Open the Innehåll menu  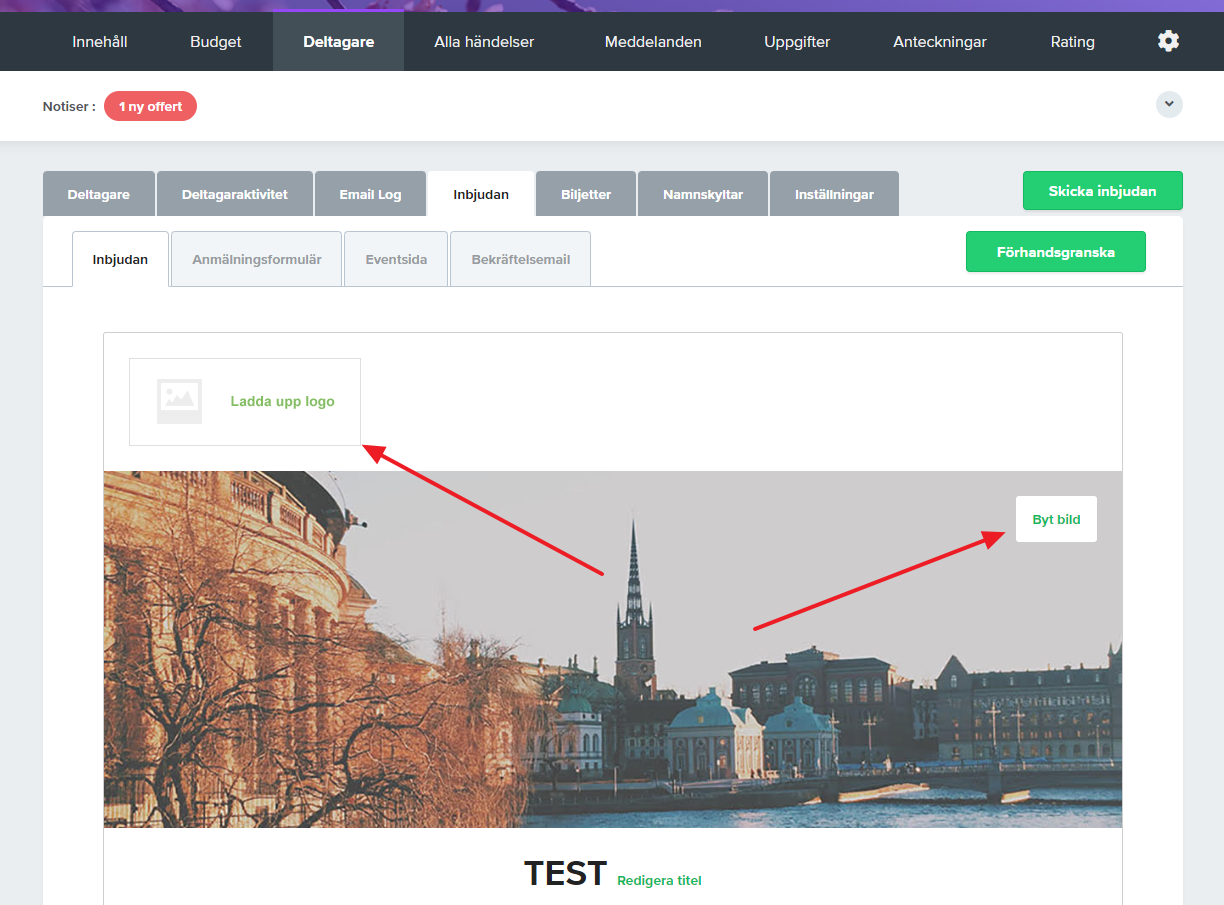pyautogui.click(x=100, y=42)
